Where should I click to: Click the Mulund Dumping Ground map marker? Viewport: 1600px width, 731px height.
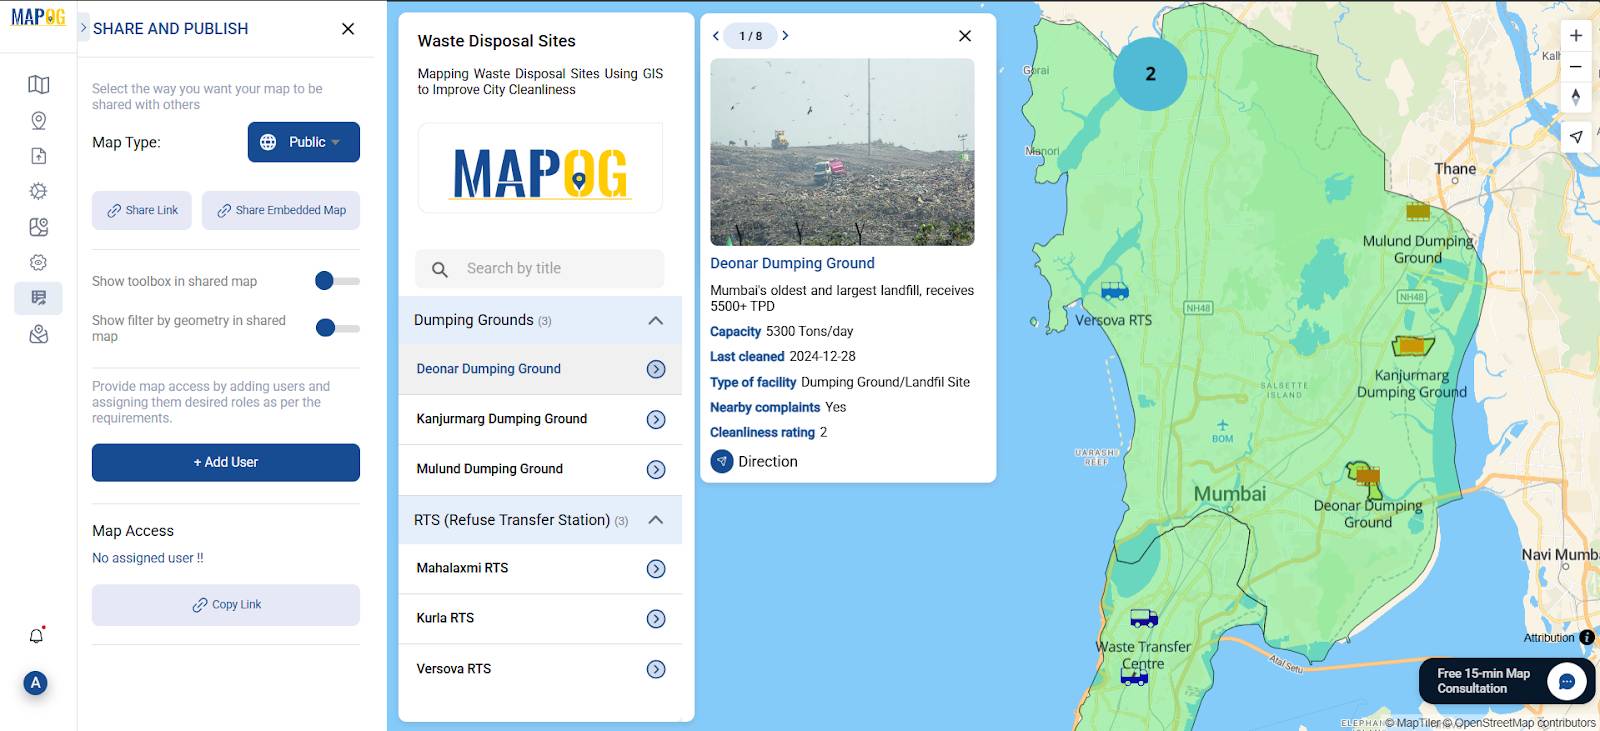pyautogui.click(x=1418, y=212)
